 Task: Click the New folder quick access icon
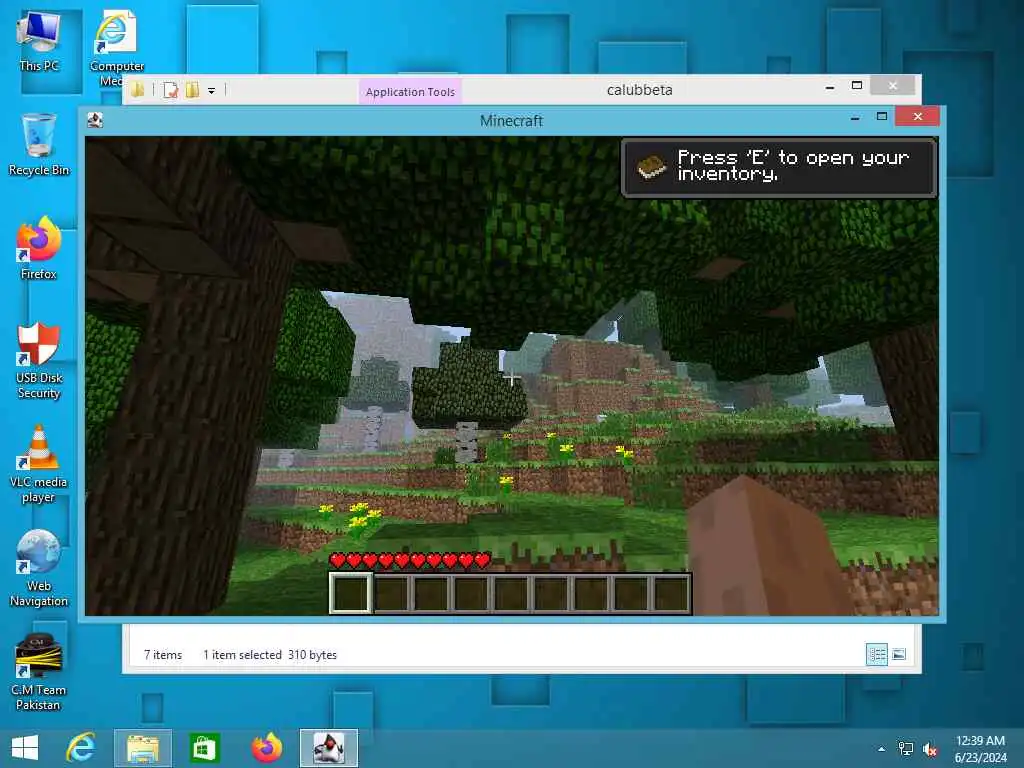(192, 90)
